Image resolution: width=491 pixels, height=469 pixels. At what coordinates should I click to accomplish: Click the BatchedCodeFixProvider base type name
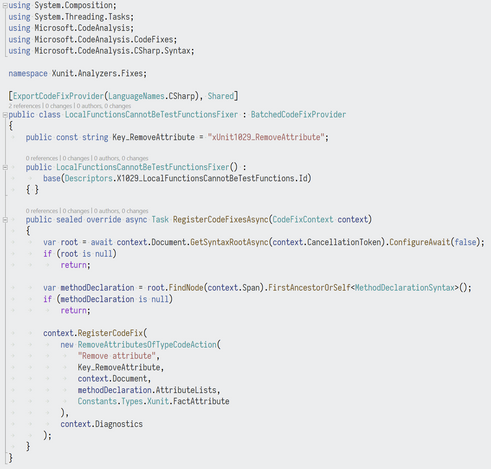(298, 115)
